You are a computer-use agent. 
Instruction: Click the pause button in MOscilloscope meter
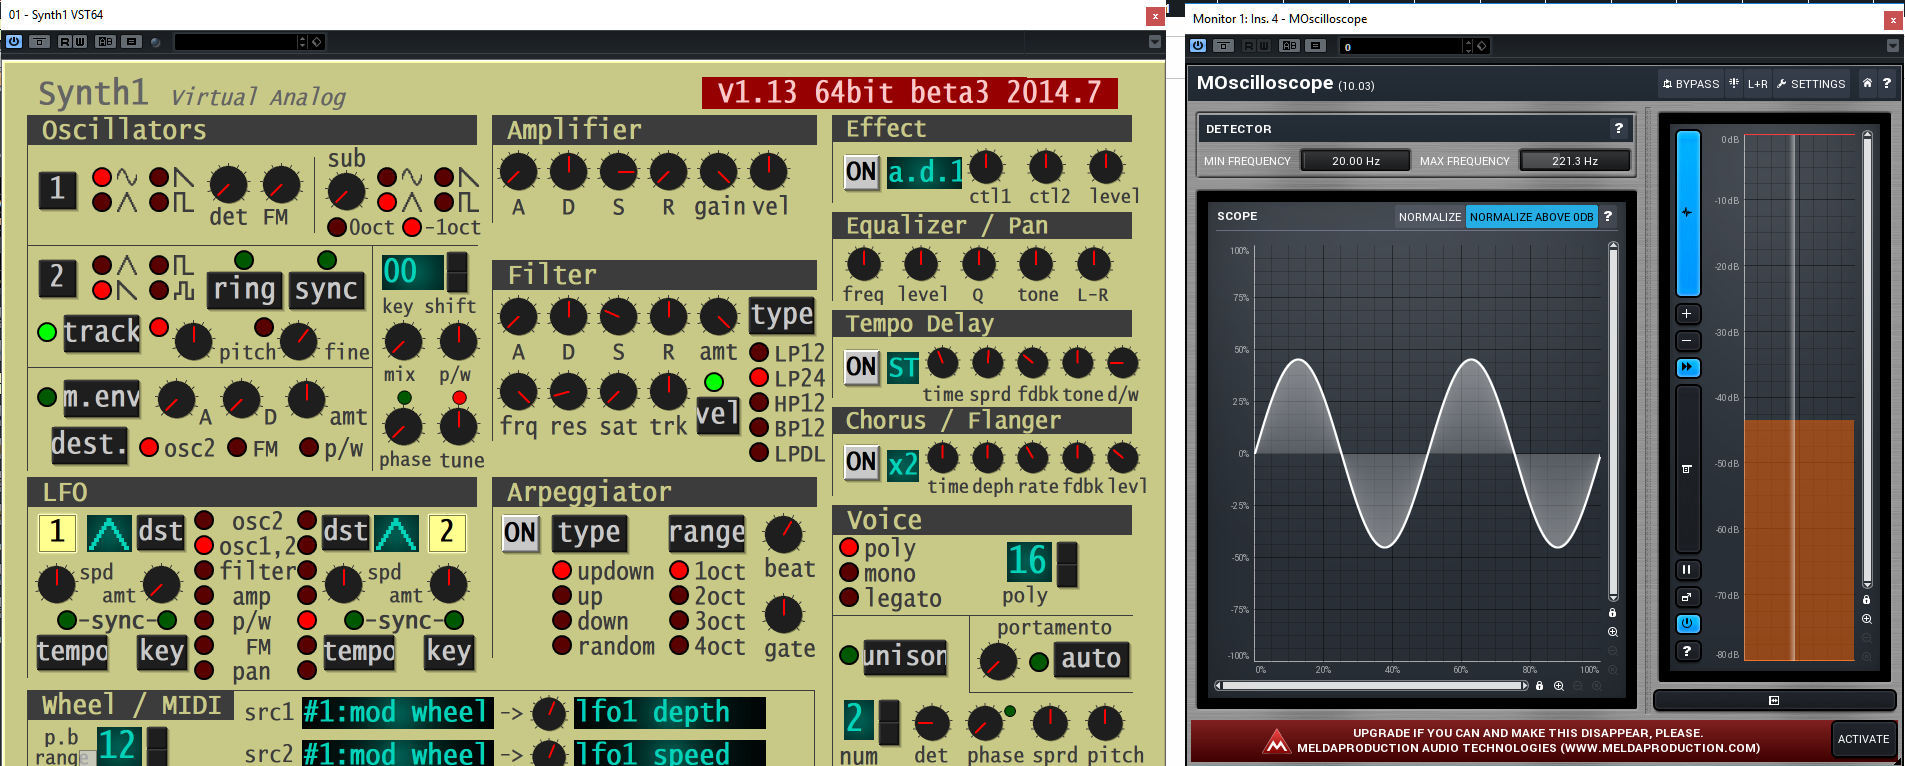(x=1687, y=570)
